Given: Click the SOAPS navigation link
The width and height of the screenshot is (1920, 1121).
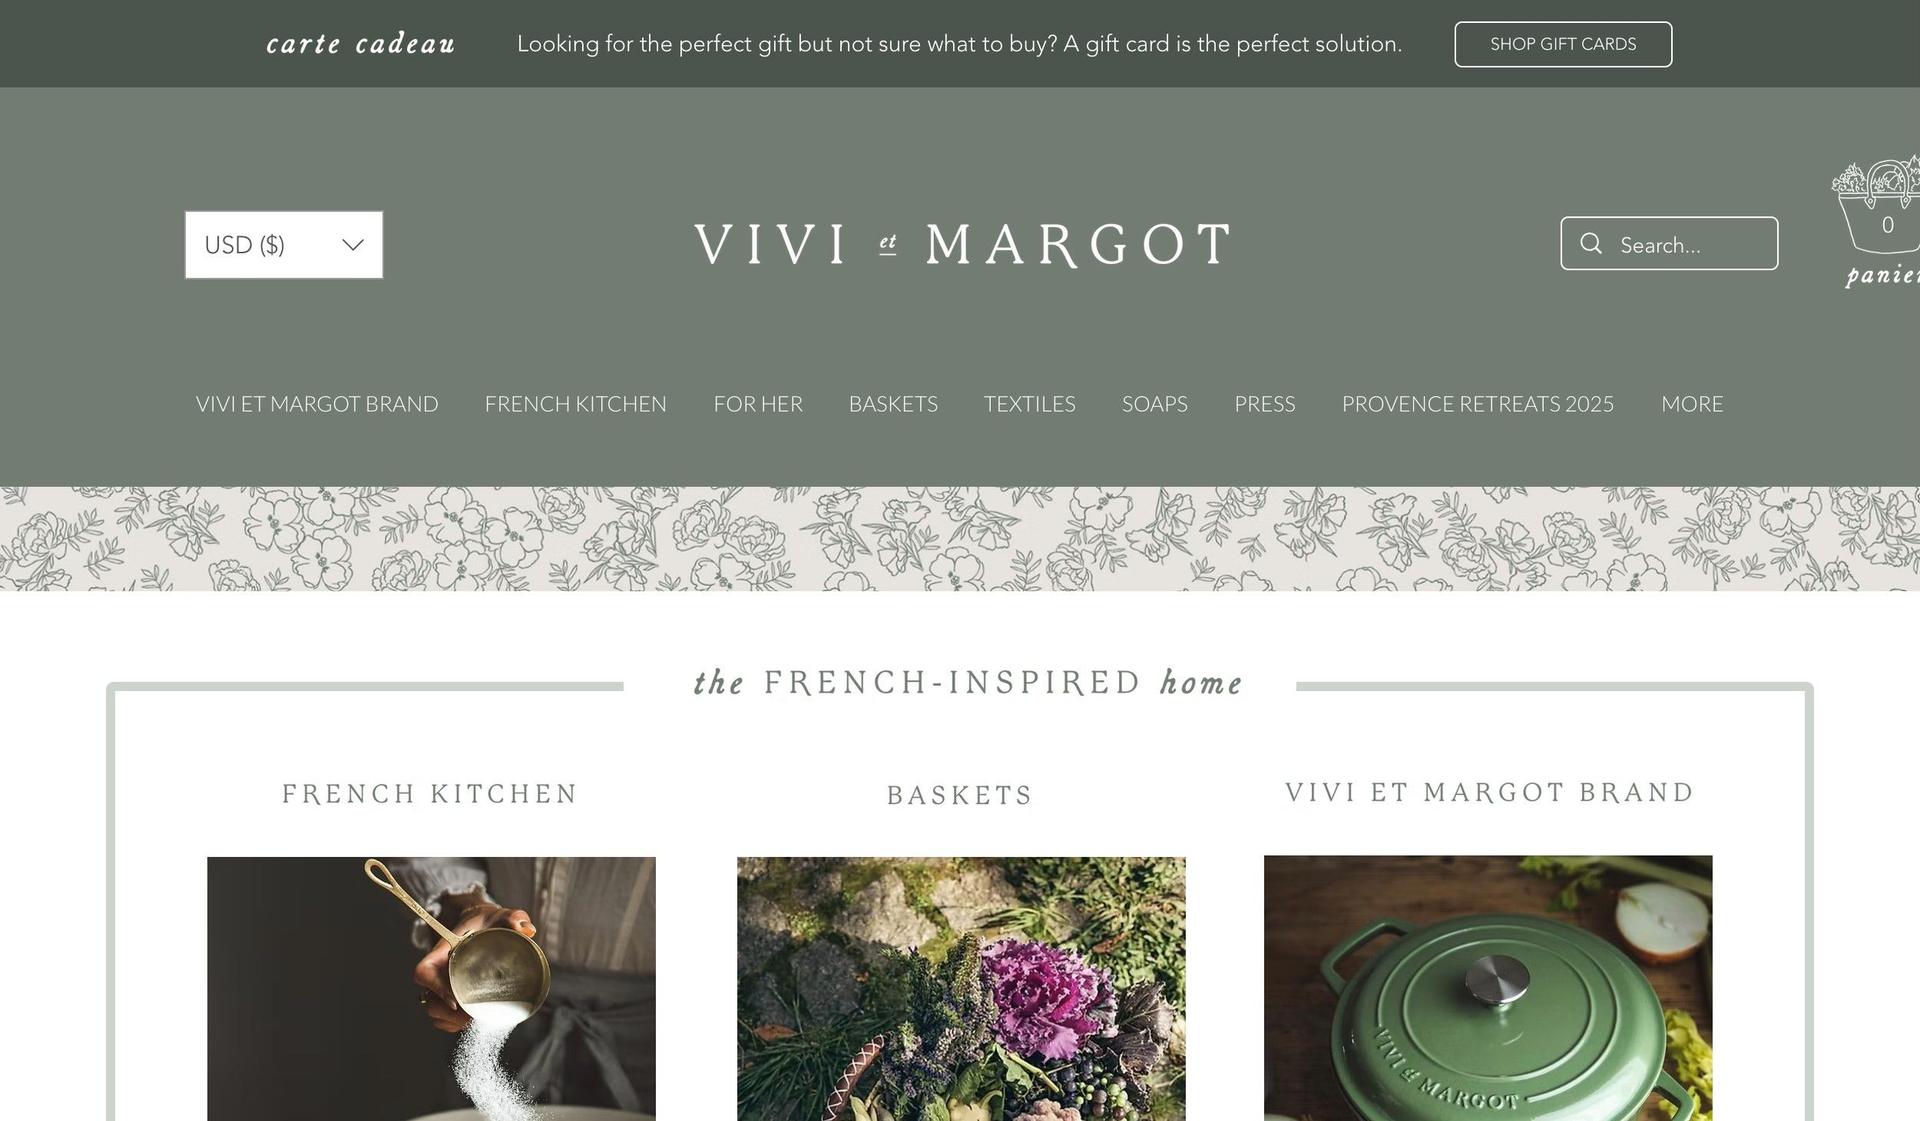Looking at the screenshot, I should [x=1154, y=403].
